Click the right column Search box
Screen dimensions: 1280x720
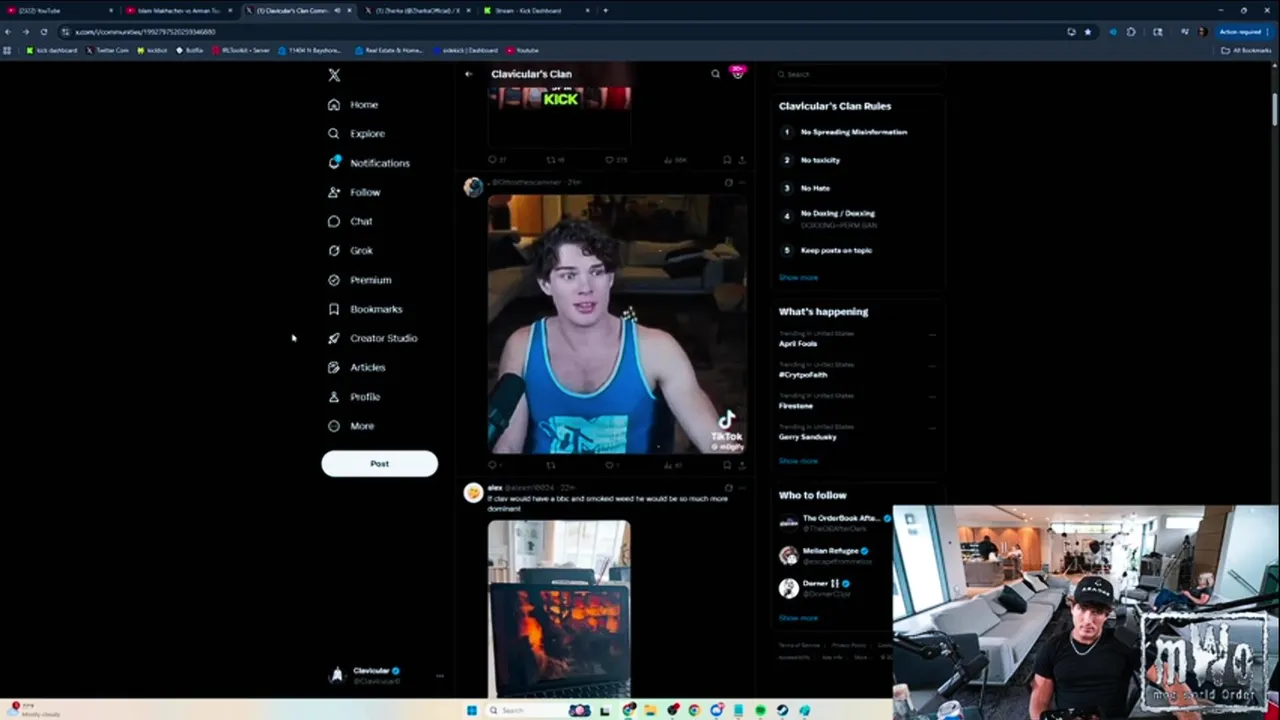pyautogui.click(x=858, y=74)
